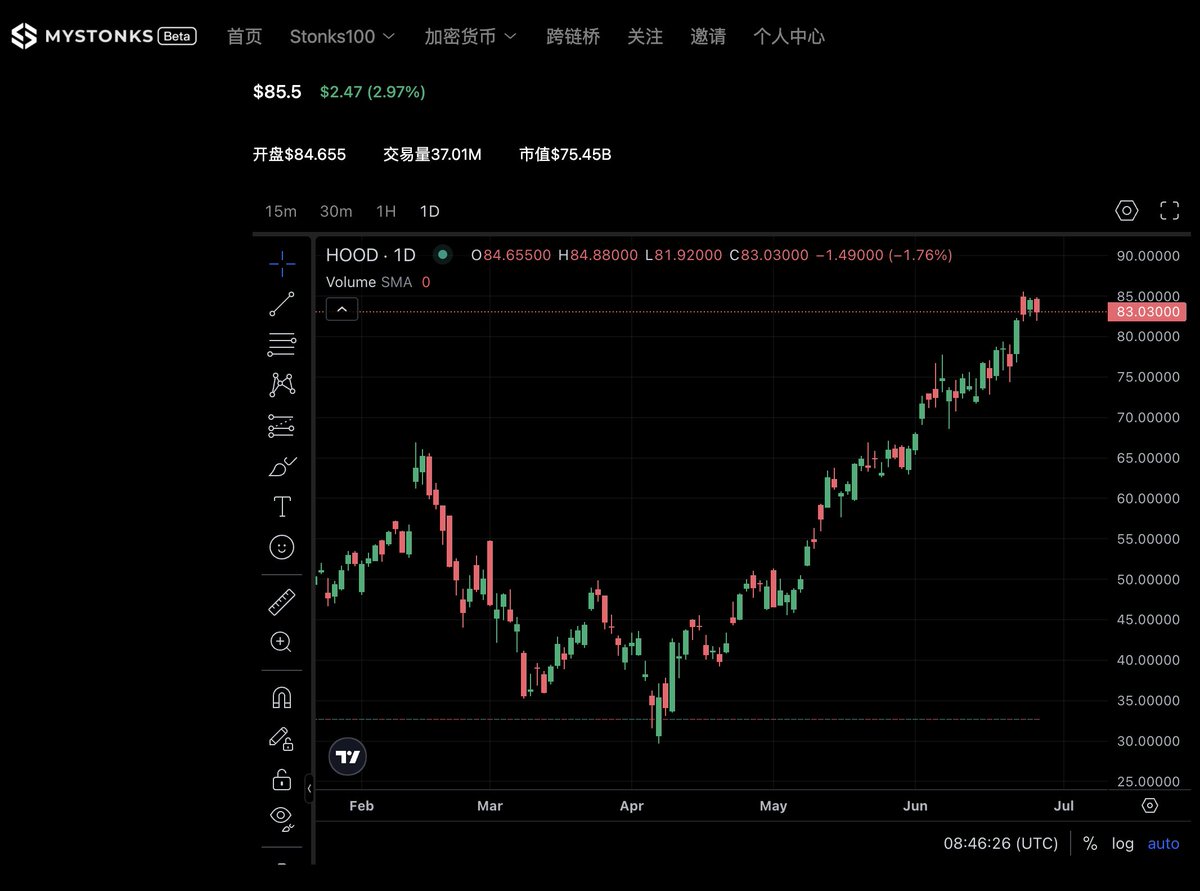Click the H84.88000 high value in legend
Viewport: 1200px width, 891px height.
597,255
